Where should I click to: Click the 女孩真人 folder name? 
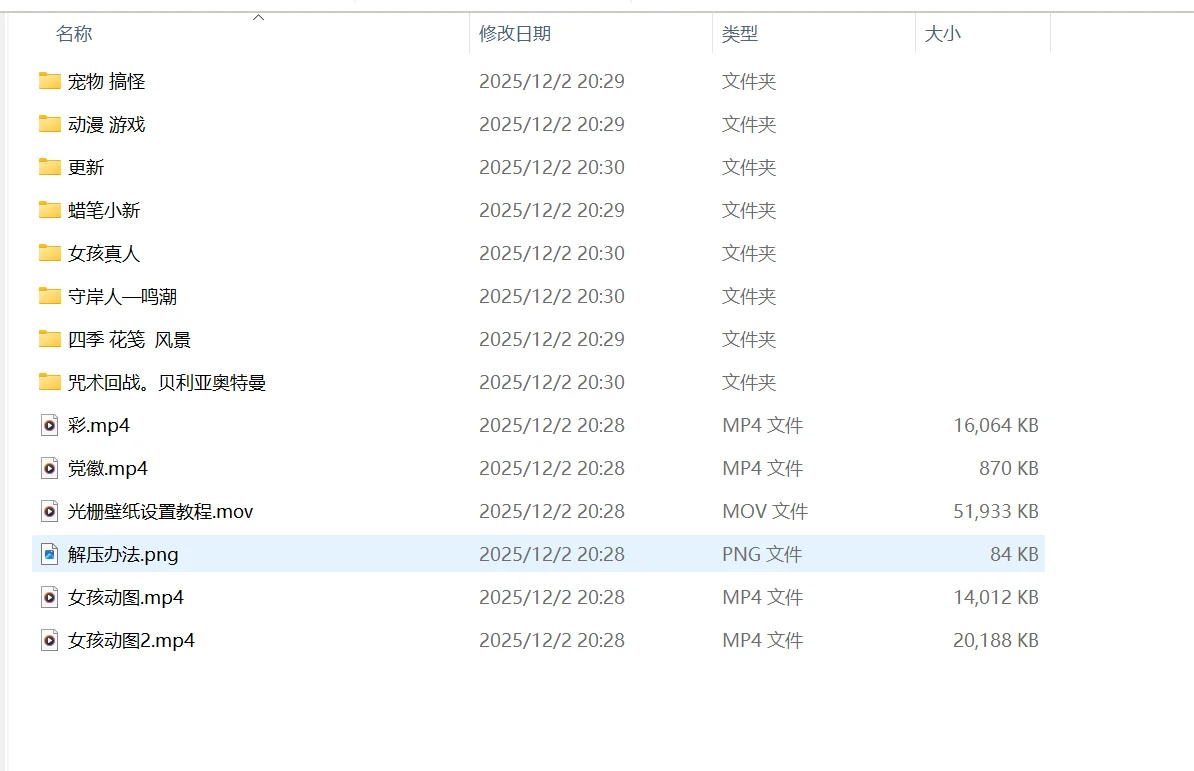[x=103, y=253]
